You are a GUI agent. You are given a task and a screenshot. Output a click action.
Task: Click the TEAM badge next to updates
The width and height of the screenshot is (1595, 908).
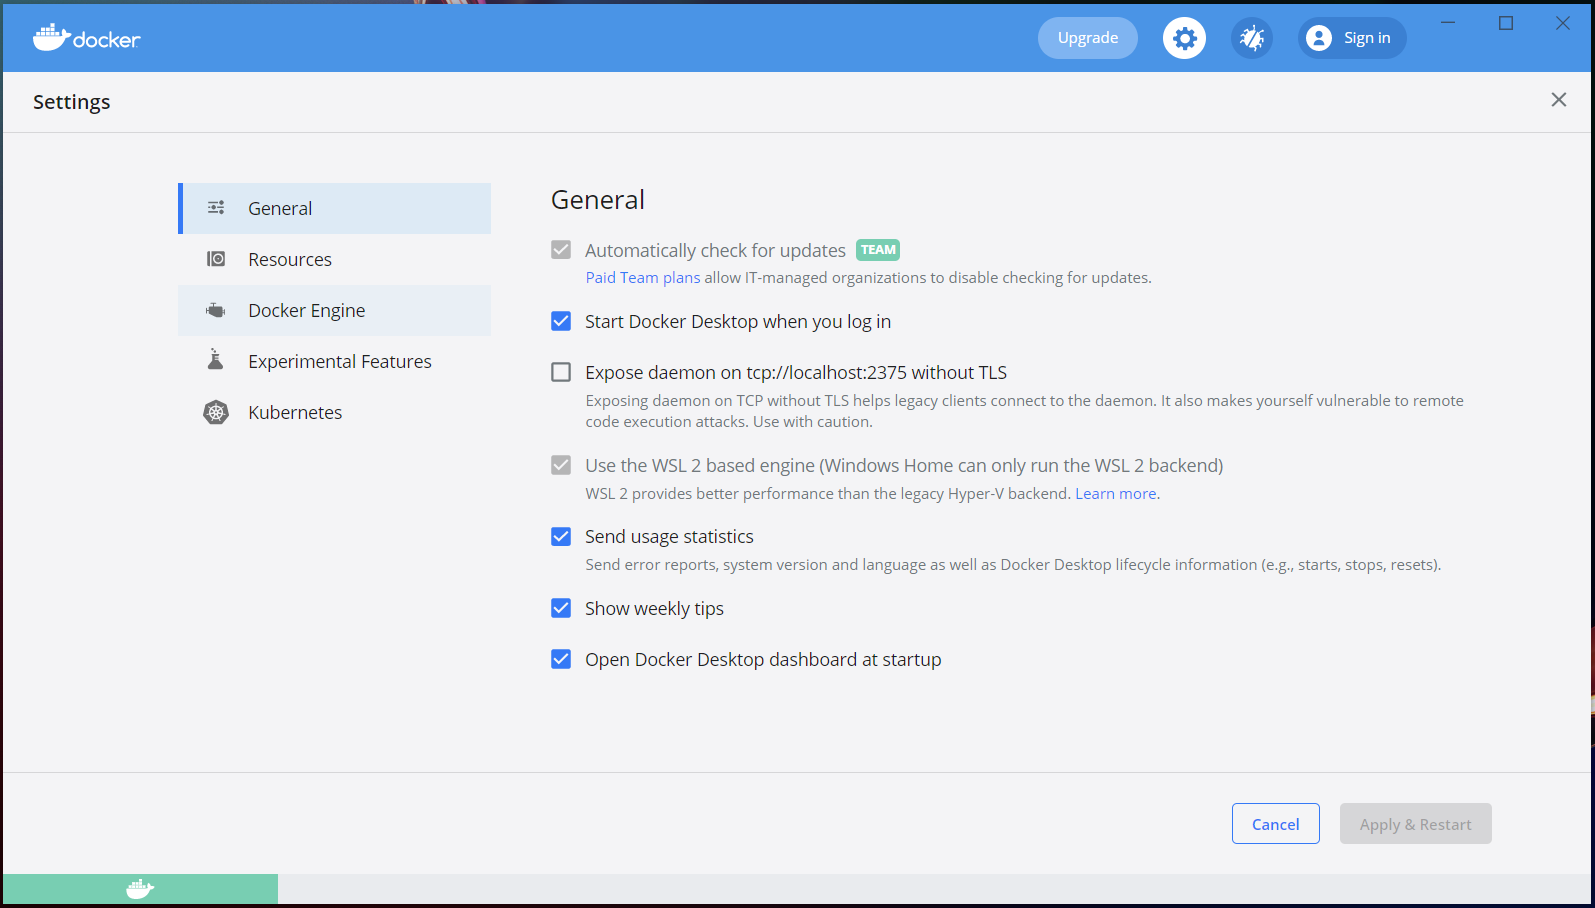point(878,250)
